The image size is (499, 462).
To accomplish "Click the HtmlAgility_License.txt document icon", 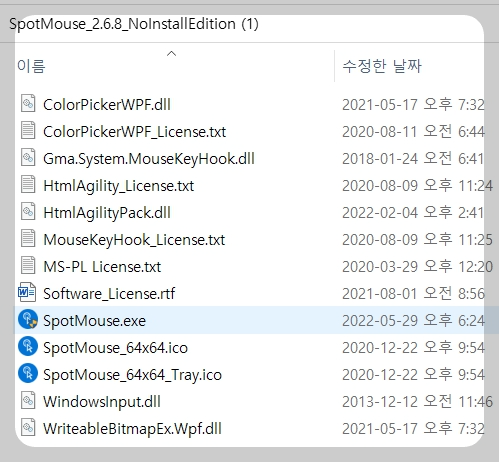I will [x=28, y=184].
